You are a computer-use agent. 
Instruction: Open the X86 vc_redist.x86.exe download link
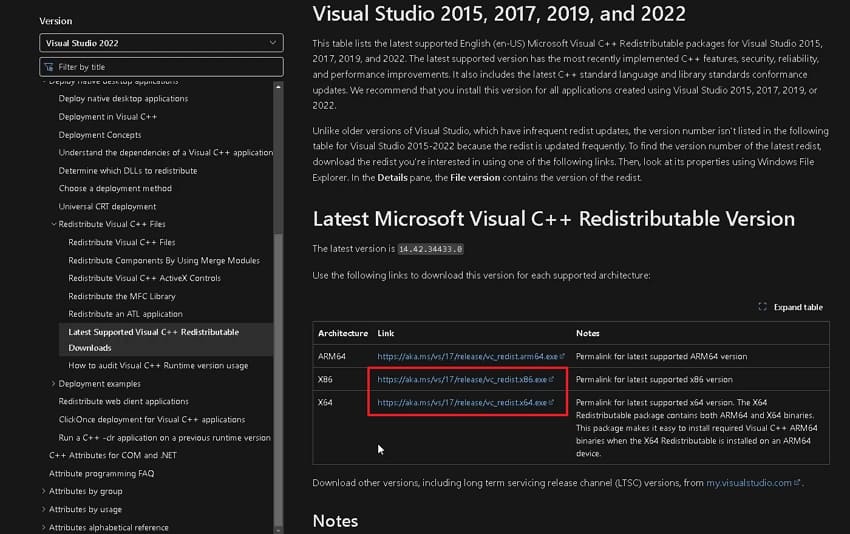click(x=465, y=379)
